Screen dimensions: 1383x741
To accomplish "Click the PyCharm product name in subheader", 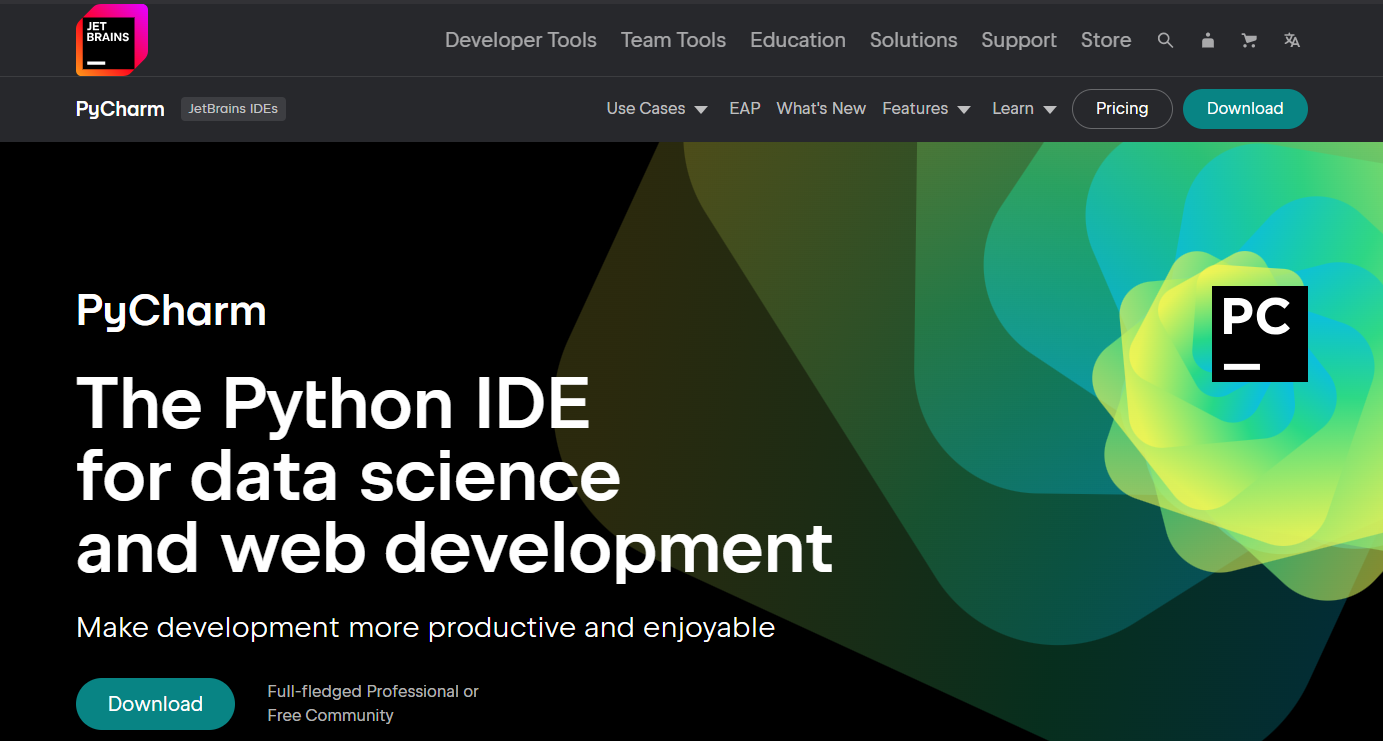I will pos(120,109).
